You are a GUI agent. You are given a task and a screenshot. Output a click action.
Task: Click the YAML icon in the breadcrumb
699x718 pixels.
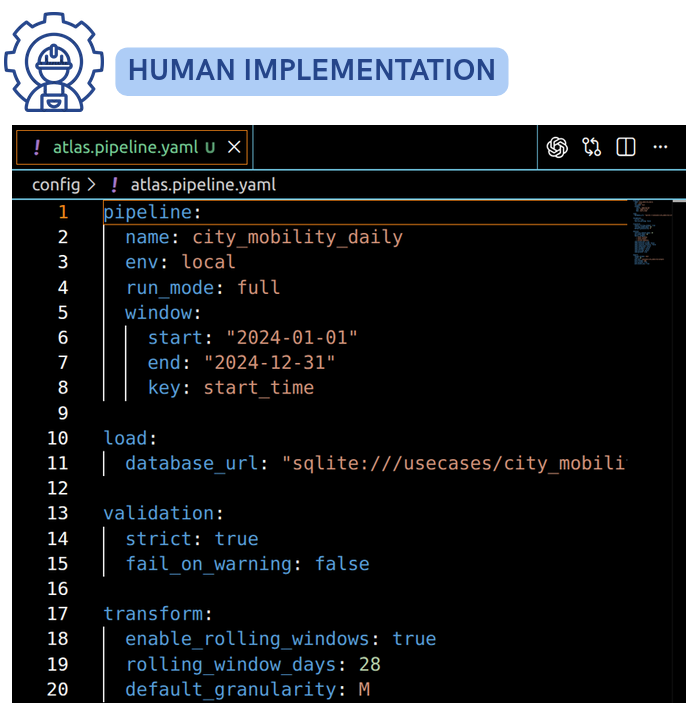coord(114,185)
